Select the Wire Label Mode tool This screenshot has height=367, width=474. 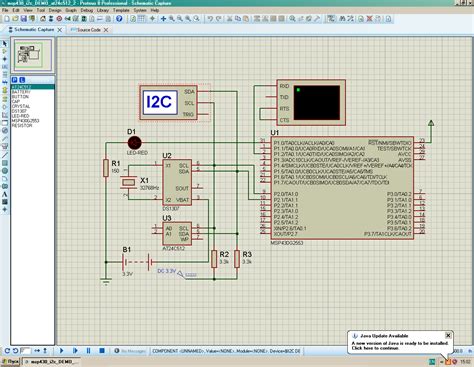(x=5, y=67)
